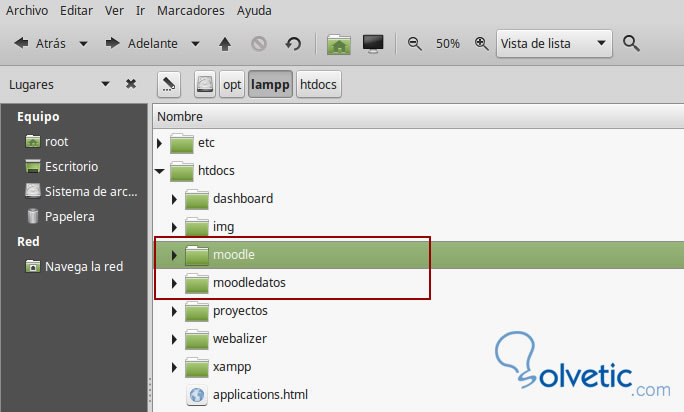This screenshot has height=412, width=684.
Task: Select the moodledatos folder icon
Action: pyautogui.click(x=197, y=283)
